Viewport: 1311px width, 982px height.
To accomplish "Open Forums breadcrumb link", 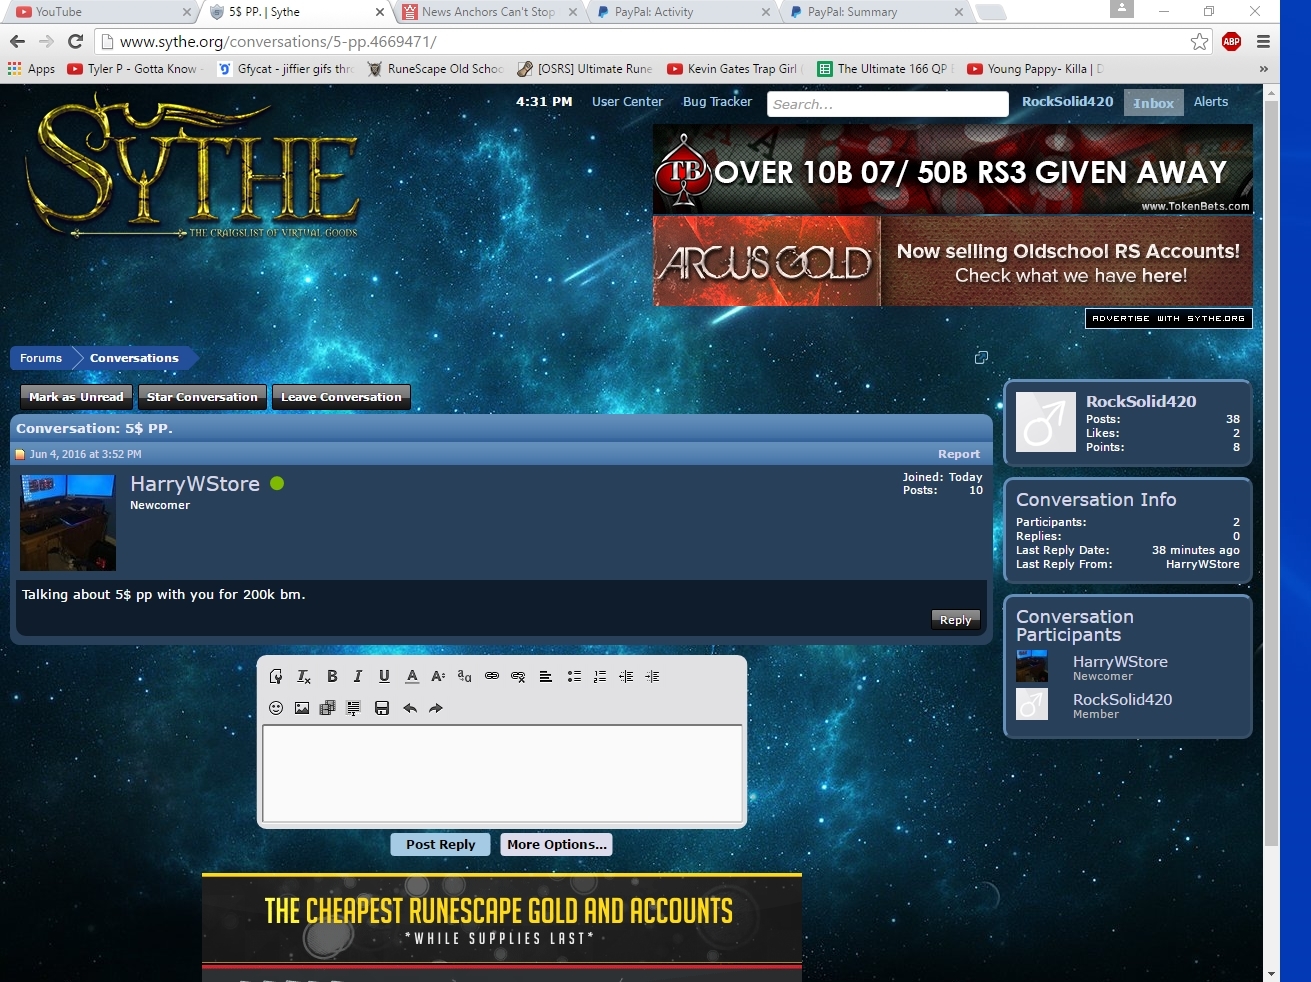I will (x=41, y=358).
